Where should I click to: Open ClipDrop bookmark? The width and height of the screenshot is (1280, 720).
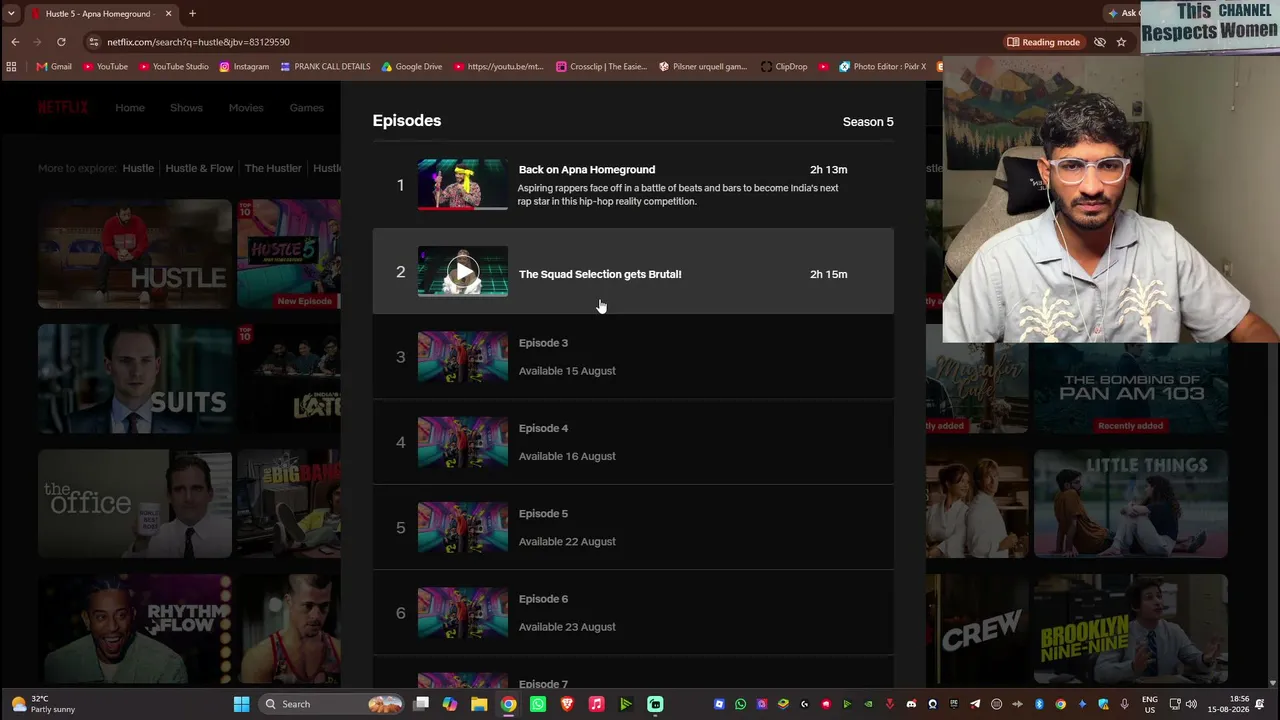click(783, 67)
